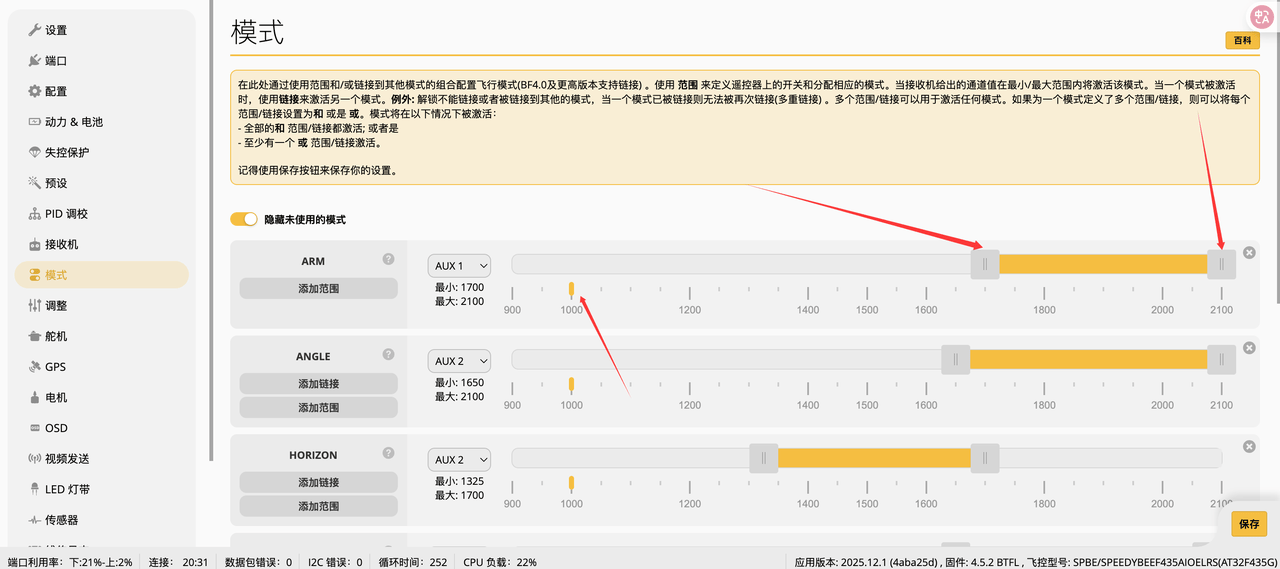Click 添加范围 under ARM
Screen dimensions: 1280x569
point(319,288)
